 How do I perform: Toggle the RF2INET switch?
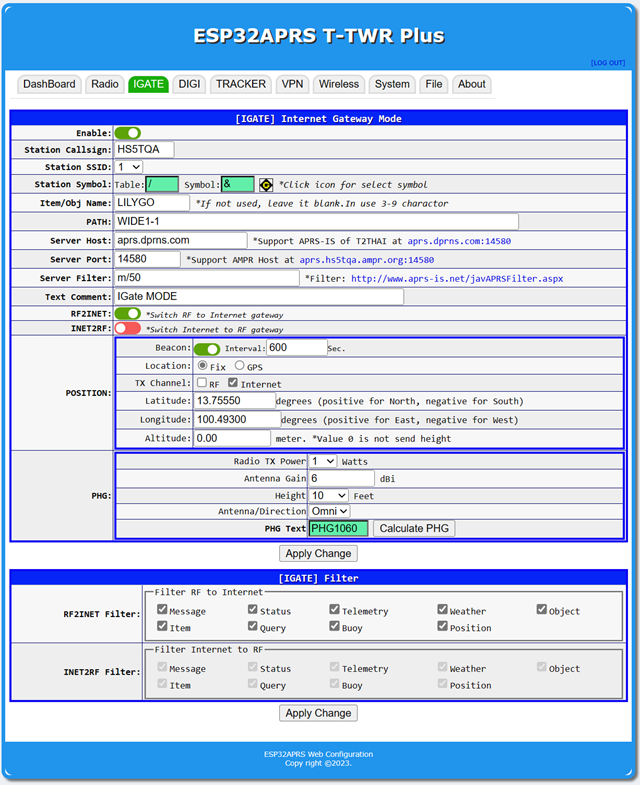pos(128,313)
